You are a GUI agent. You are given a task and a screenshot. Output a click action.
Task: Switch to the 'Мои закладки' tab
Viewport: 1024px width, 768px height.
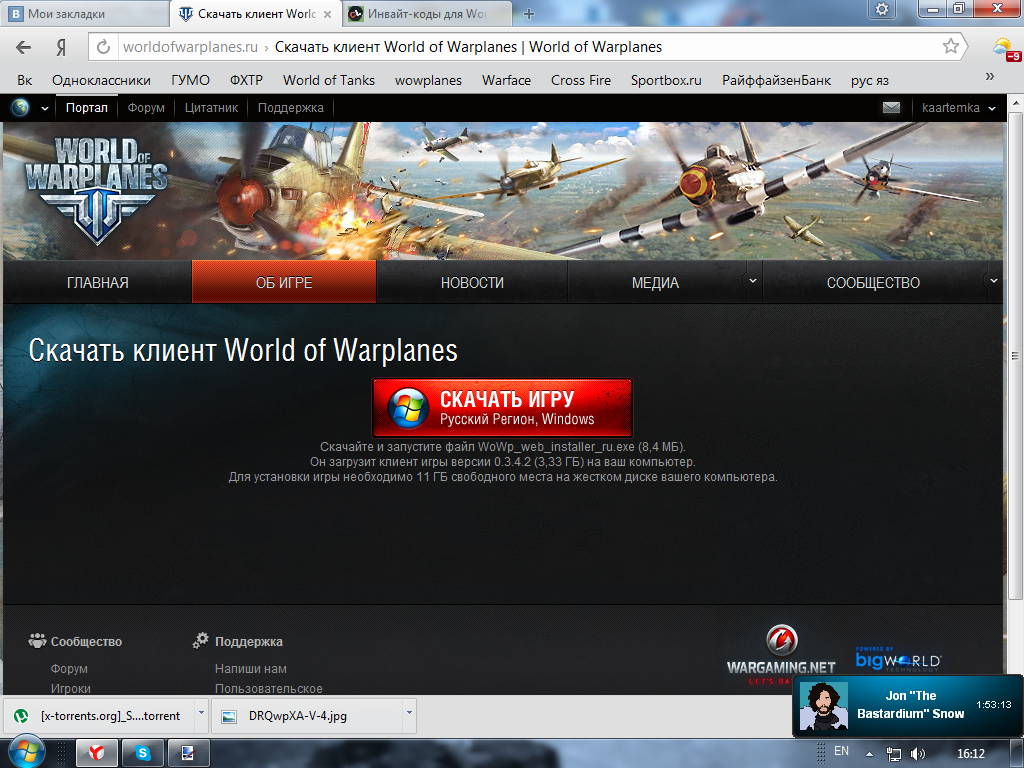[x=85, y=14]
